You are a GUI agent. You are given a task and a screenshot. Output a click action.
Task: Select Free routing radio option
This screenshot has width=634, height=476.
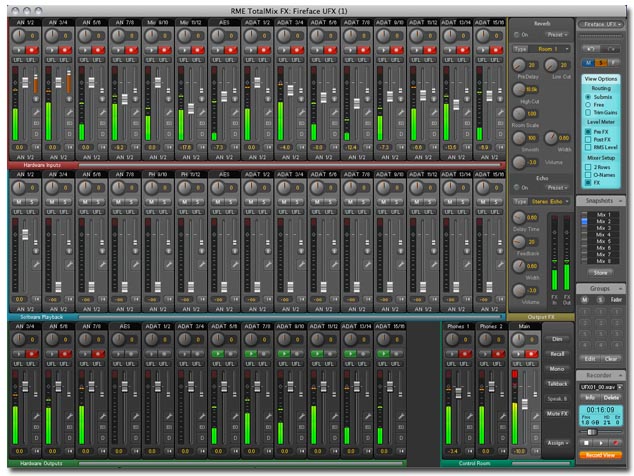(586, 104)
